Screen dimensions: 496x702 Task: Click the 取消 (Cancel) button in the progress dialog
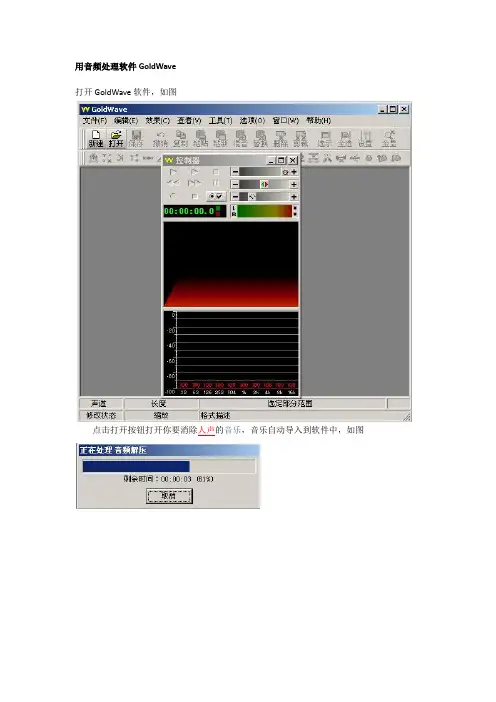[x=169, y=496]
